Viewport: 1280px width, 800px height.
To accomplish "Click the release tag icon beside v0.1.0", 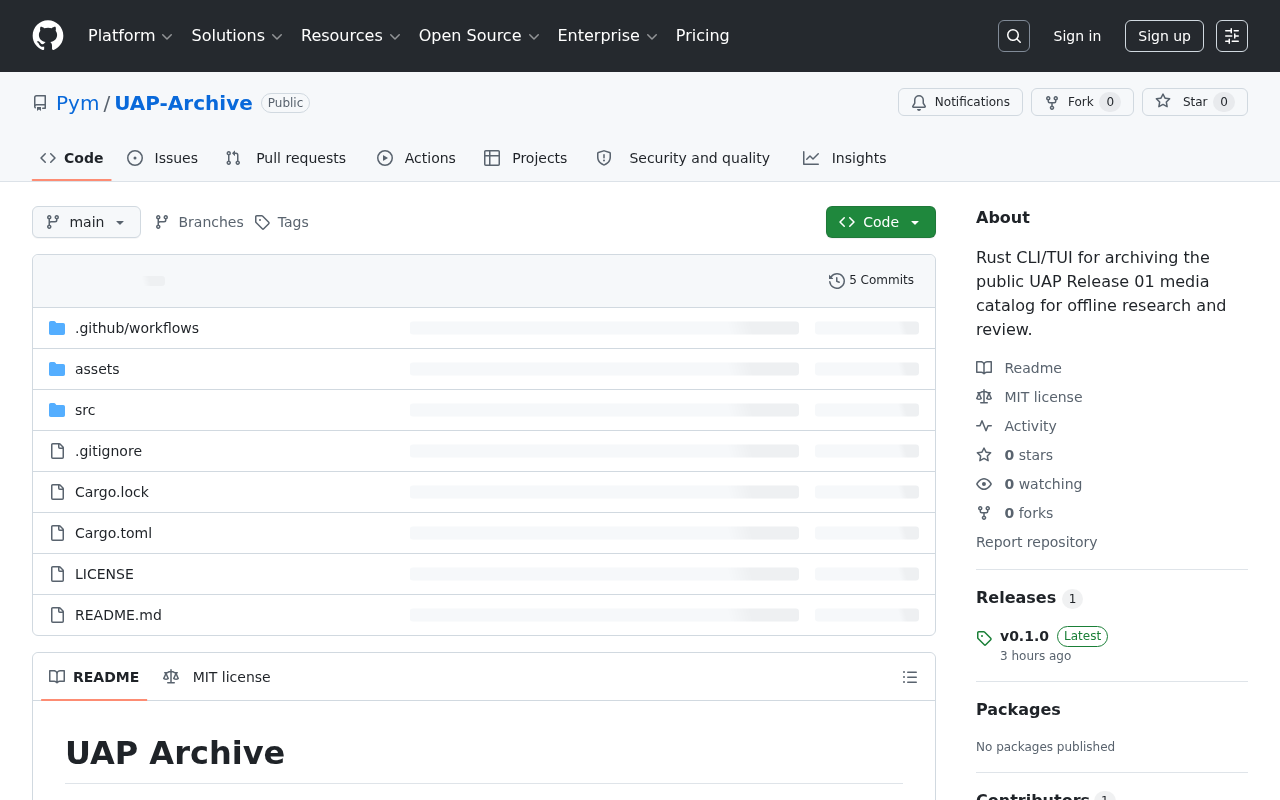I will coord(984,638).
